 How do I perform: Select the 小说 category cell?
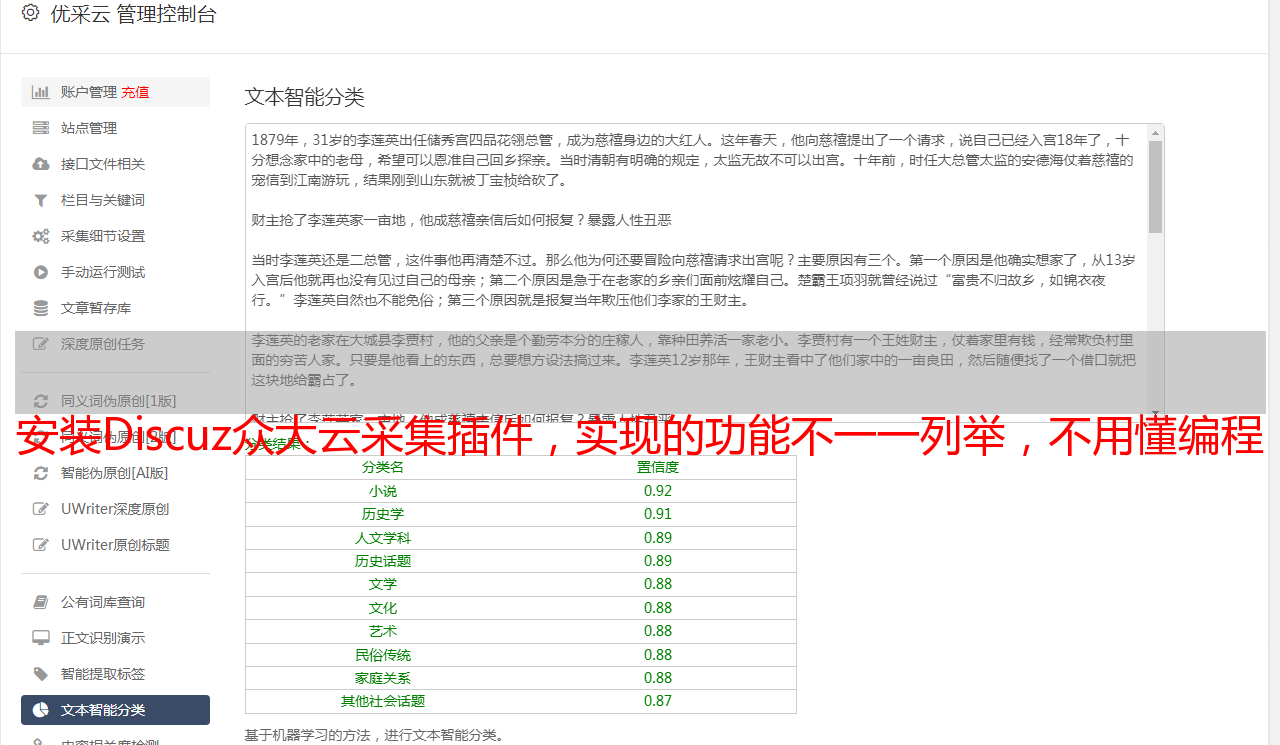point(383,491)
